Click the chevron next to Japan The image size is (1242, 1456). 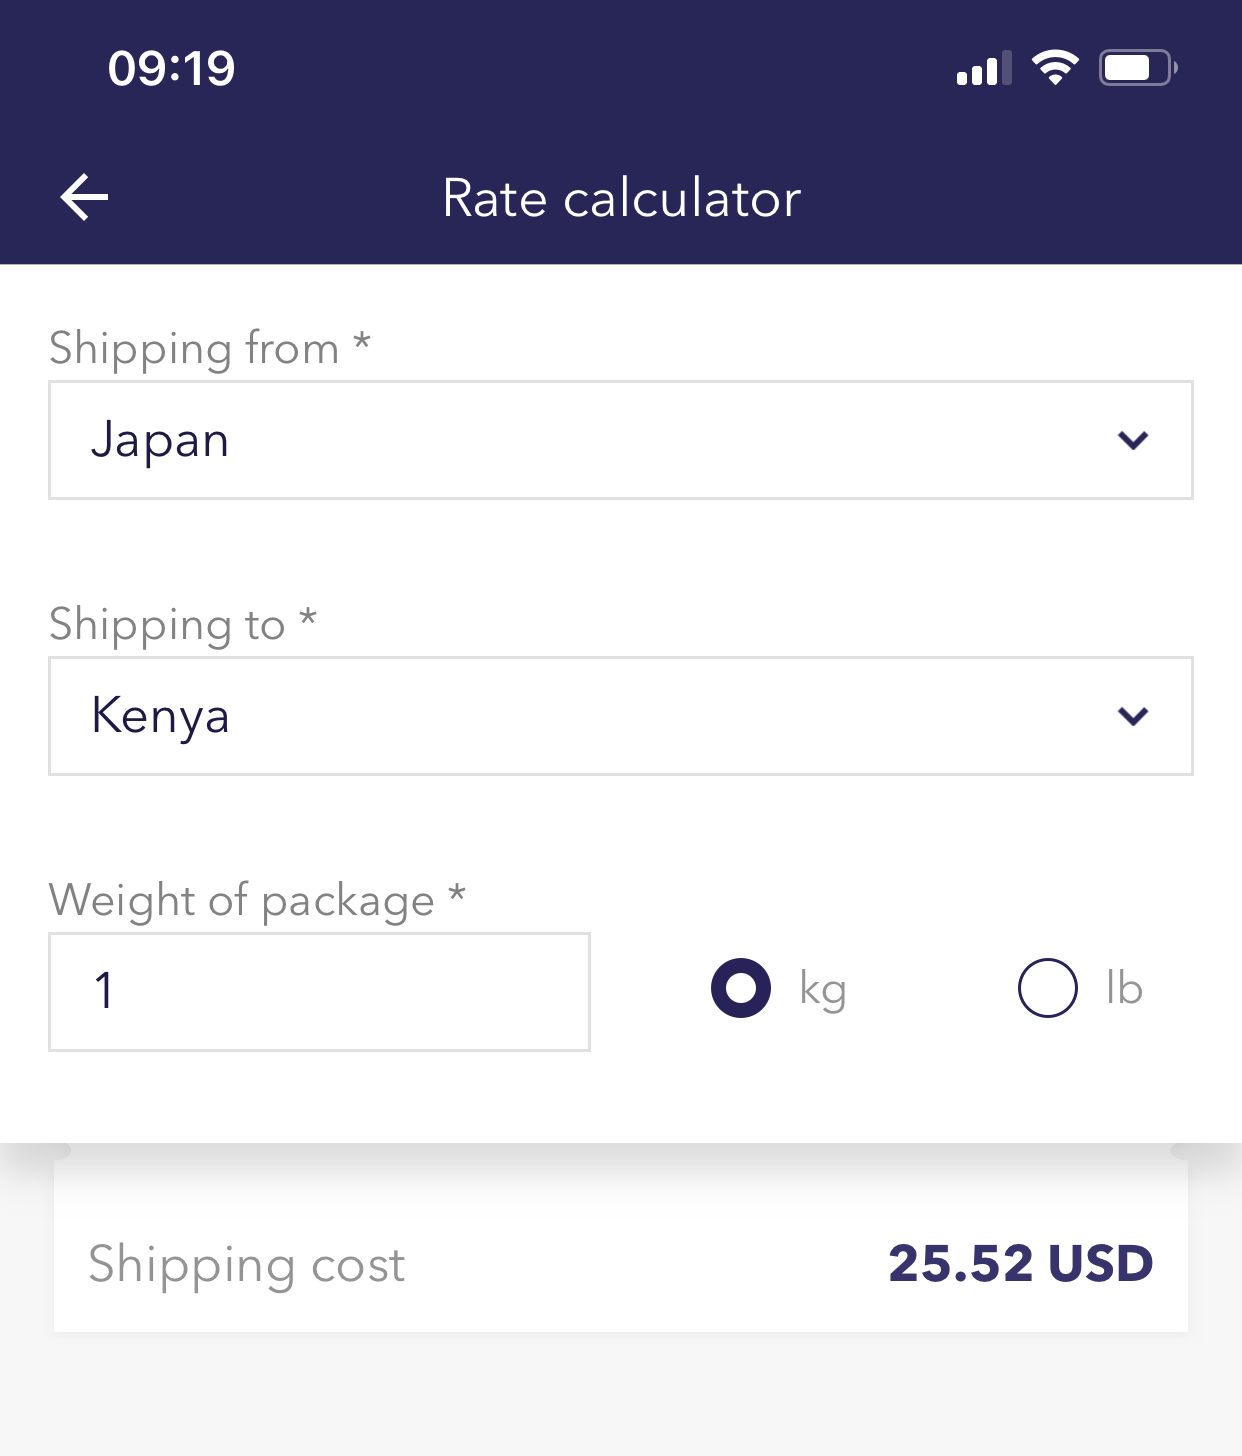(x=1133, y=440)
